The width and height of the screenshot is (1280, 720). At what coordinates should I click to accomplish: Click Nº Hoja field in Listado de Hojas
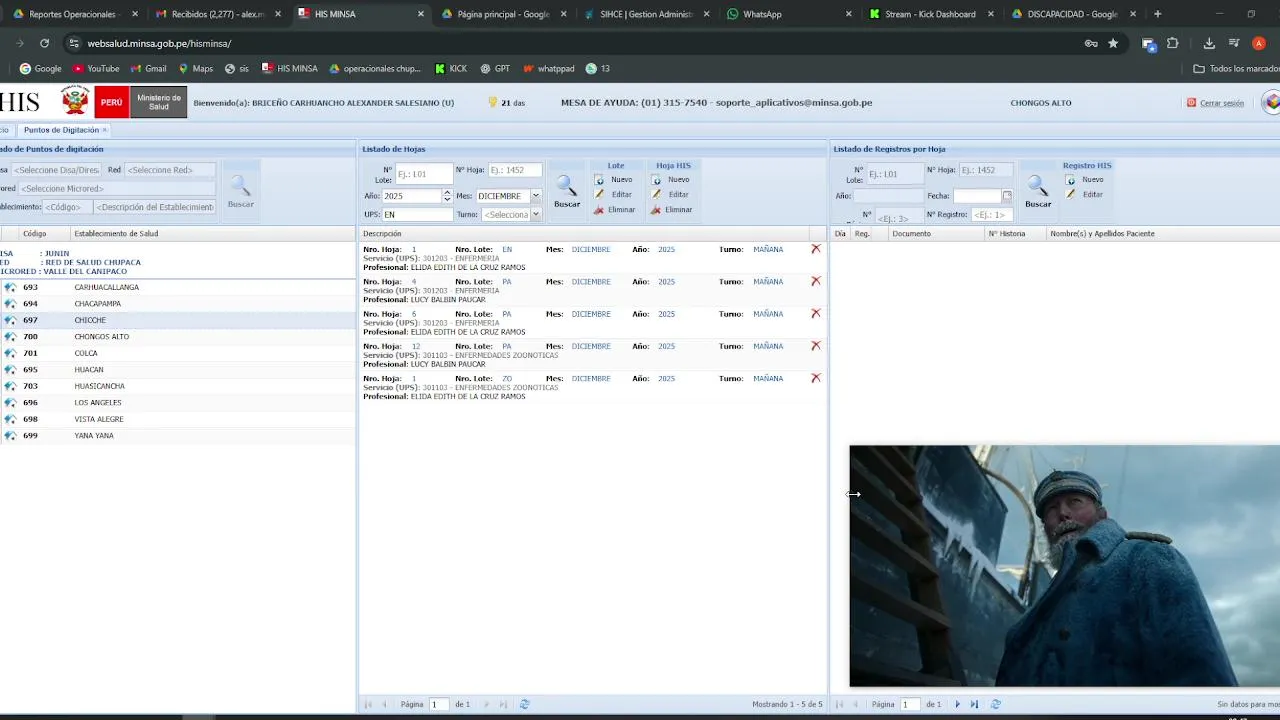[x=515, y=170]
